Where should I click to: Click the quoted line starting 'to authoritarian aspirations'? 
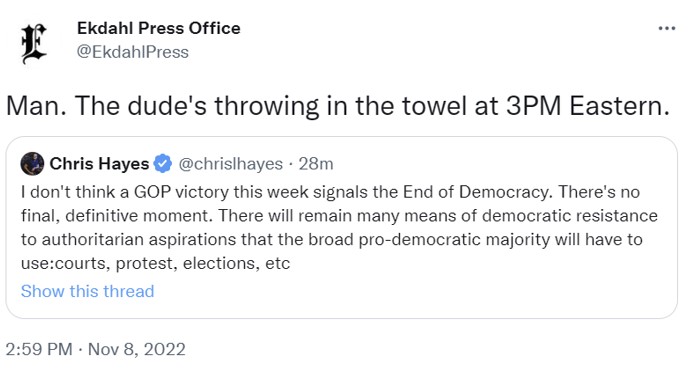pyautogui.click(x=332, y=239)
